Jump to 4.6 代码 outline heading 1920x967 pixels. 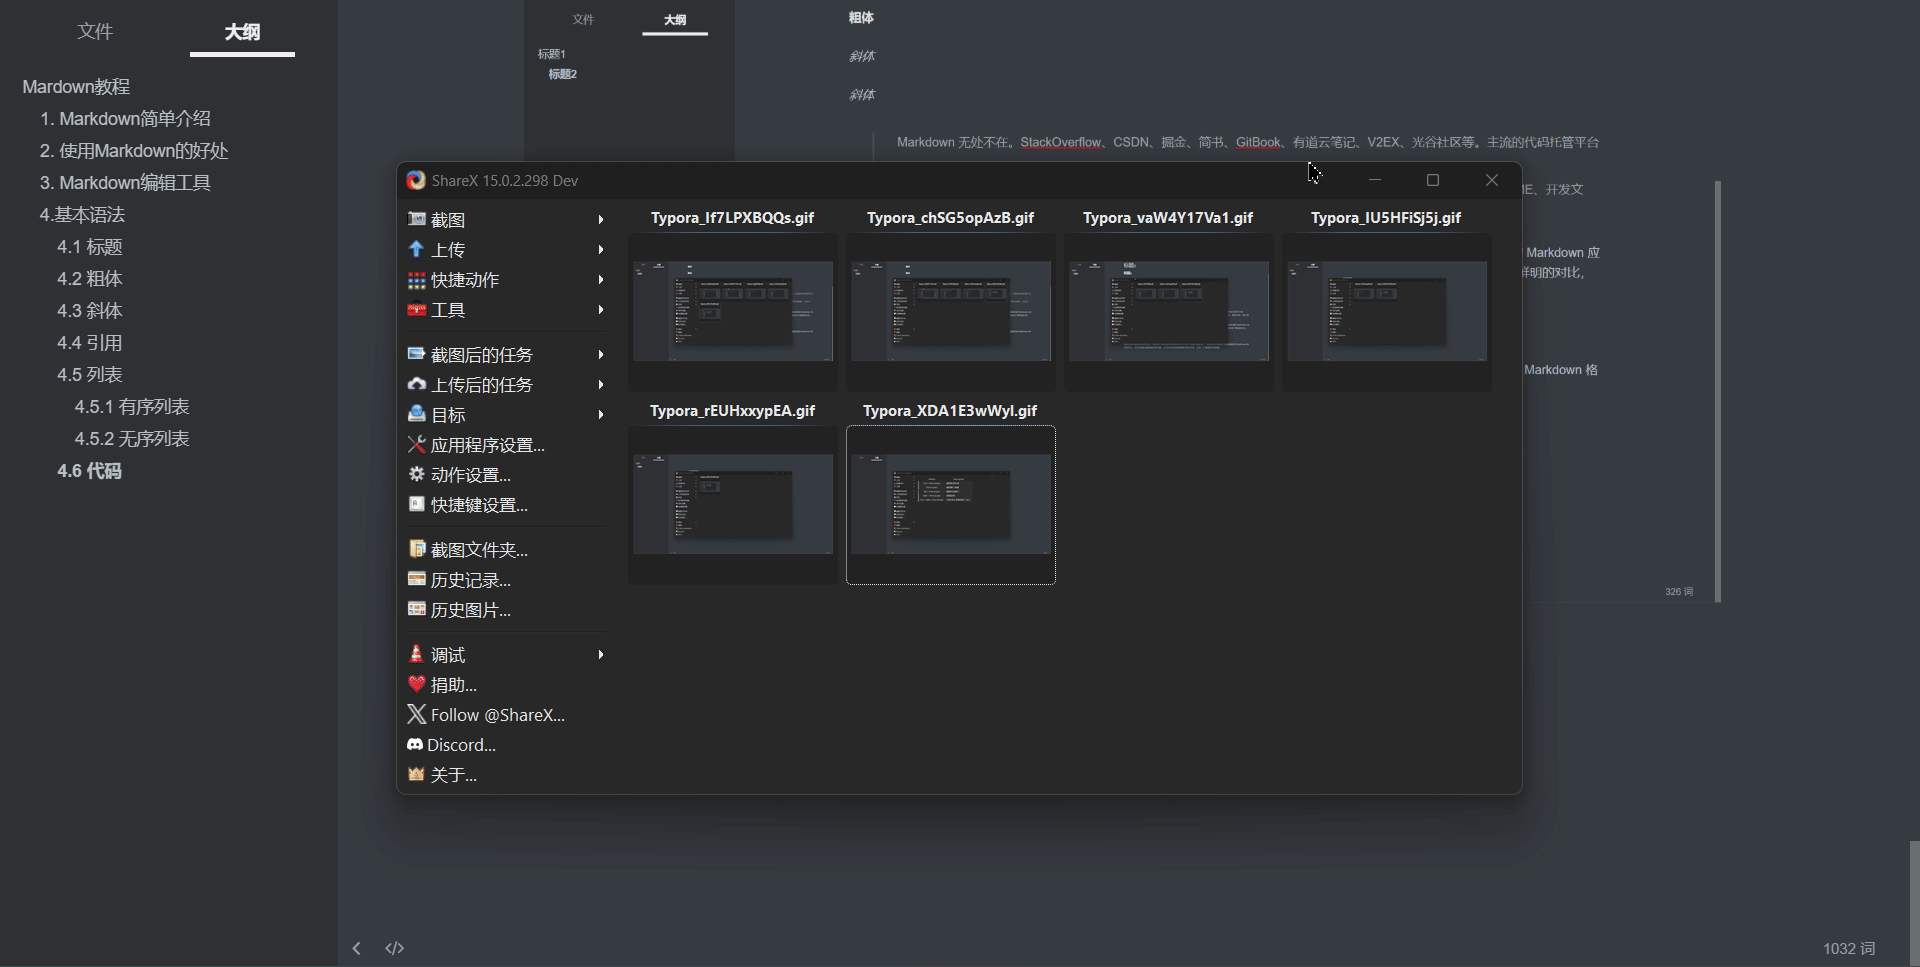click(89, 471)
